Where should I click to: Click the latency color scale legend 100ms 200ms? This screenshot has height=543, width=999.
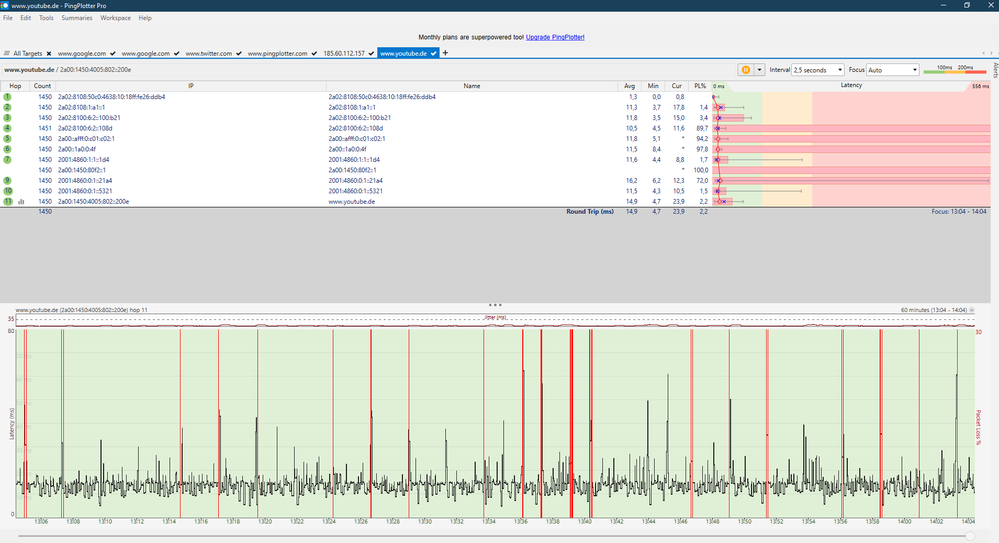point(955,69)
